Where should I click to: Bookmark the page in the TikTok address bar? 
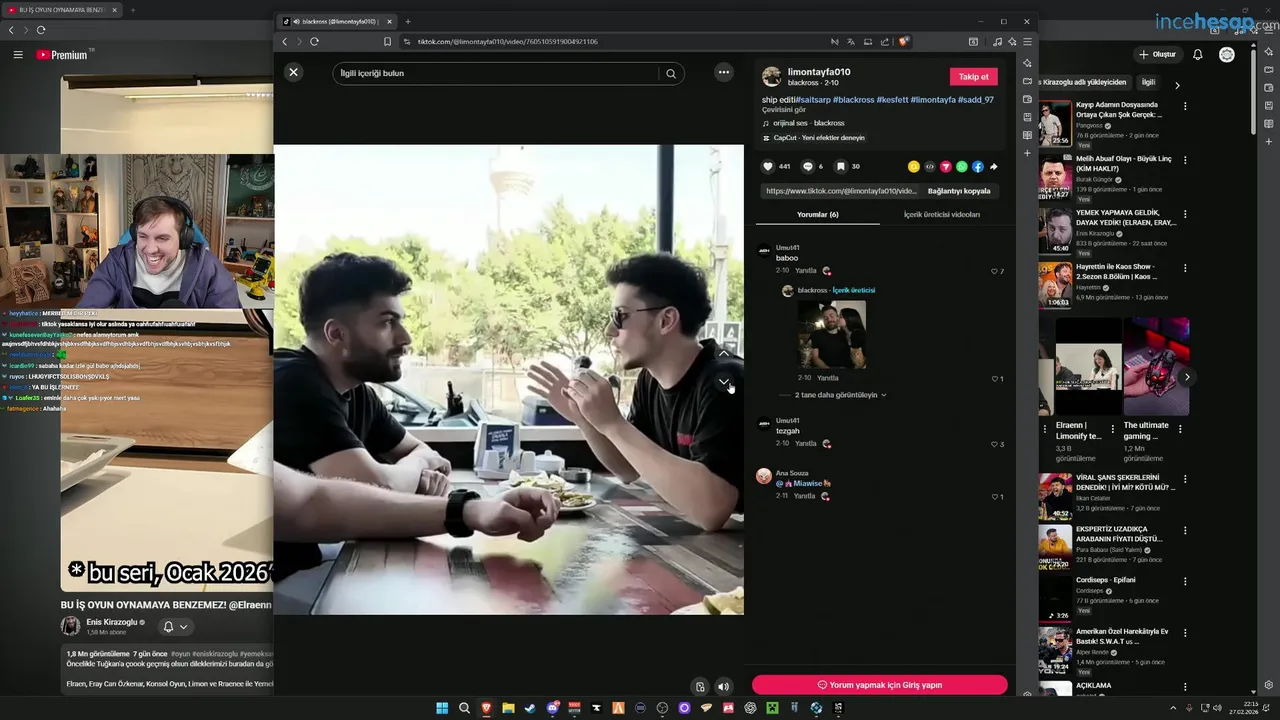[x=388, y=42]
